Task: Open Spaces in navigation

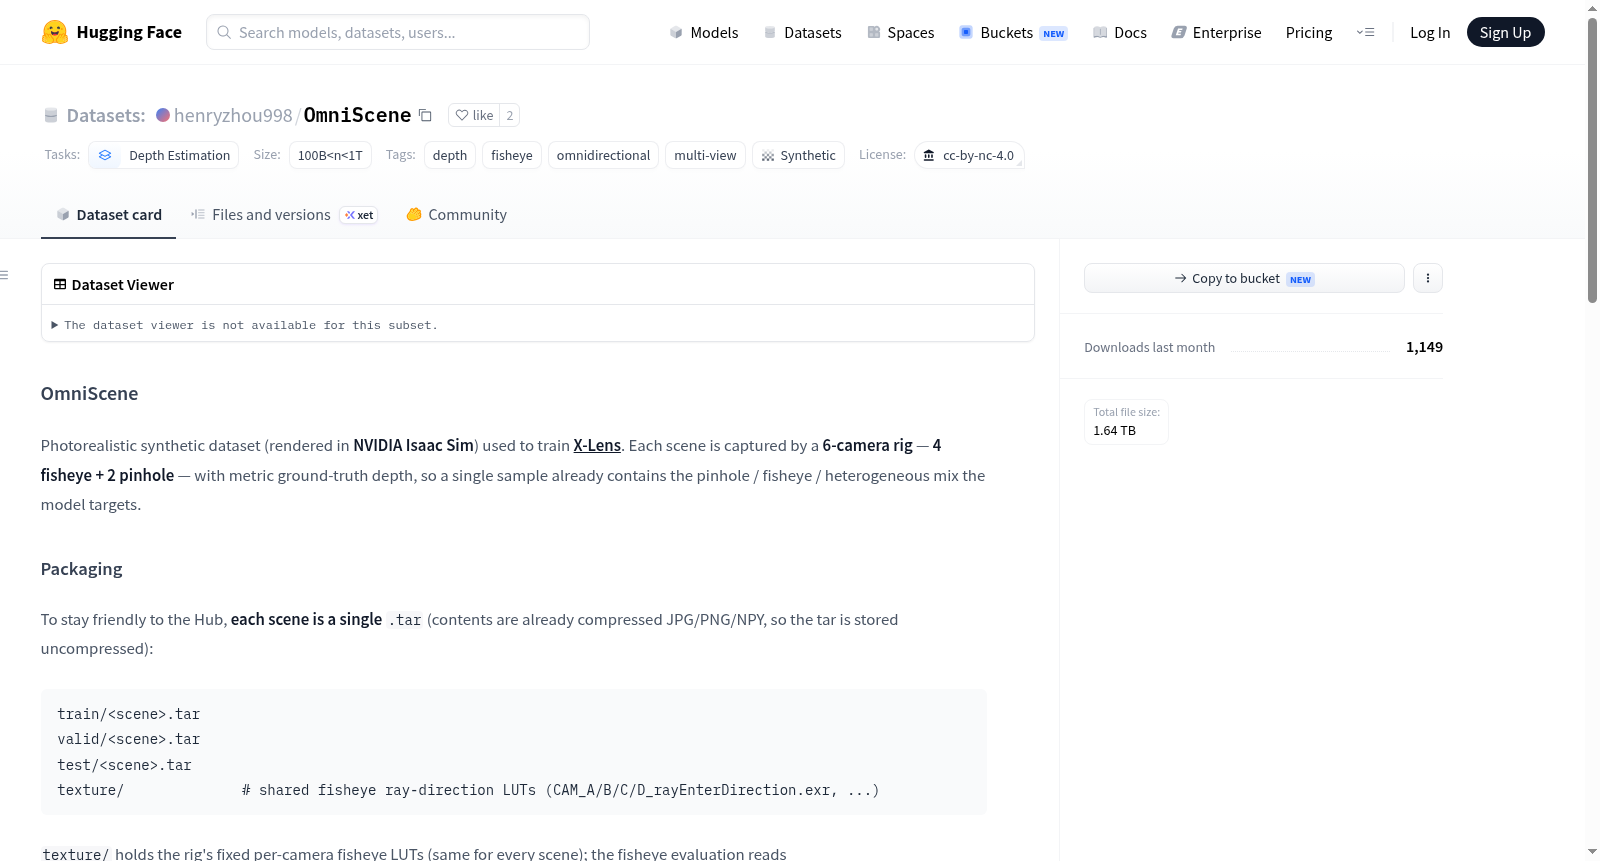Action: pos(900,32)
